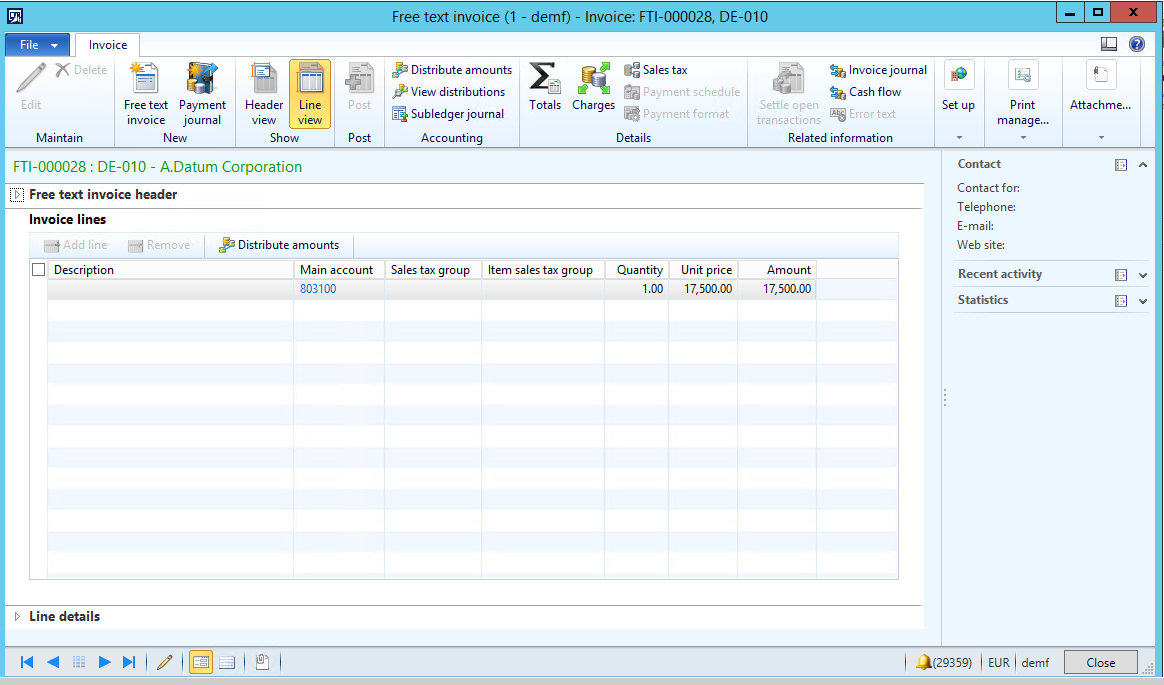Select the Invoice ribbon tab

click(x=108, y=45)
